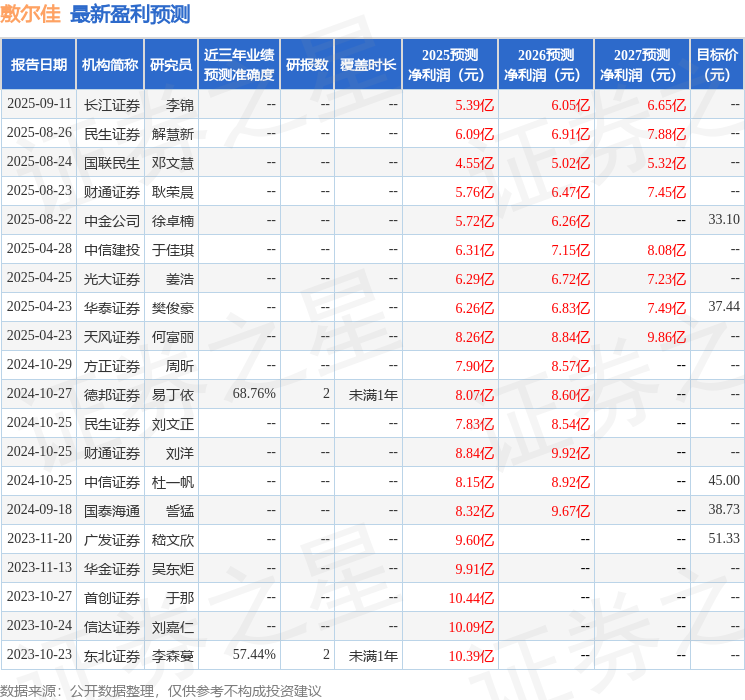Select the date 2024-09-18
The image size is (745, 700).
(x=39, y=509)
